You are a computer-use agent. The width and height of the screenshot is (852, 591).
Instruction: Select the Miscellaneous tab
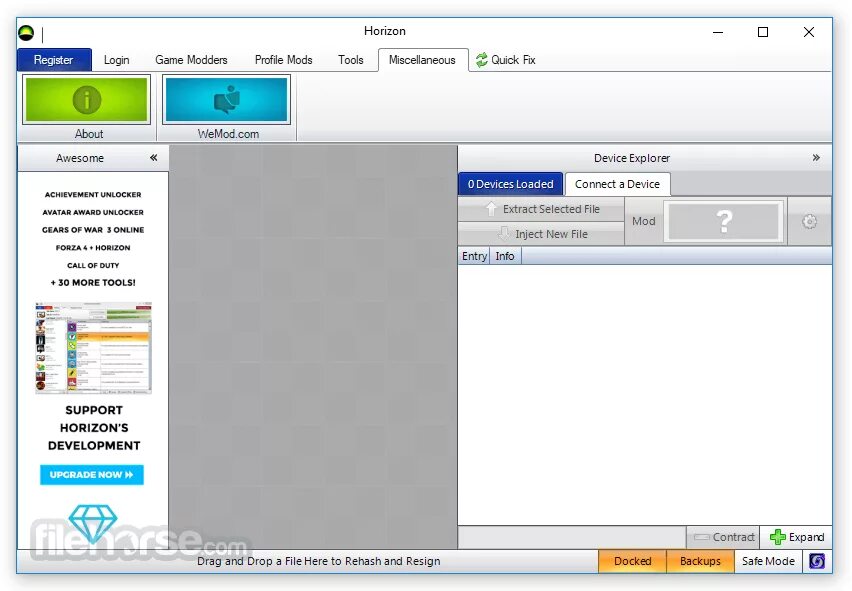(423, 60)
